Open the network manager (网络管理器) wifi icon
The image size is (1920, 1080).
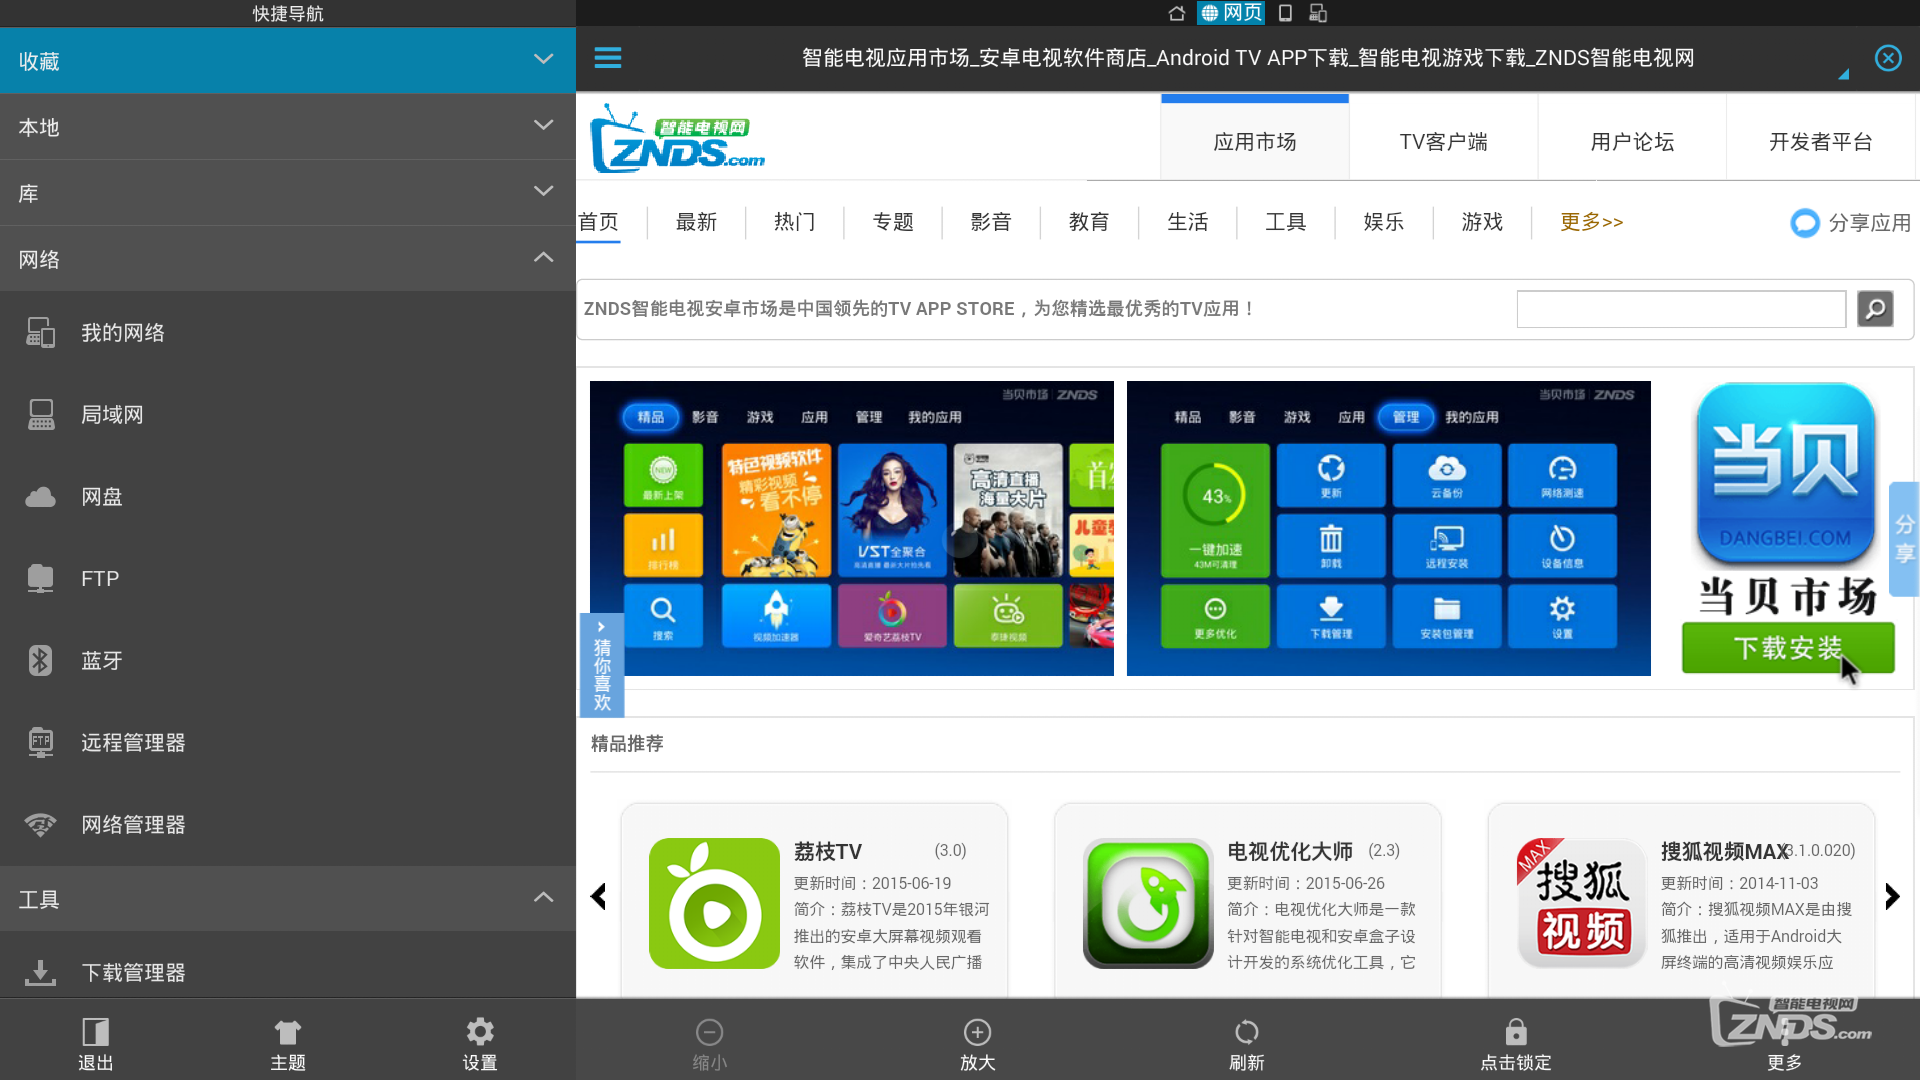[x=40, y=825]
